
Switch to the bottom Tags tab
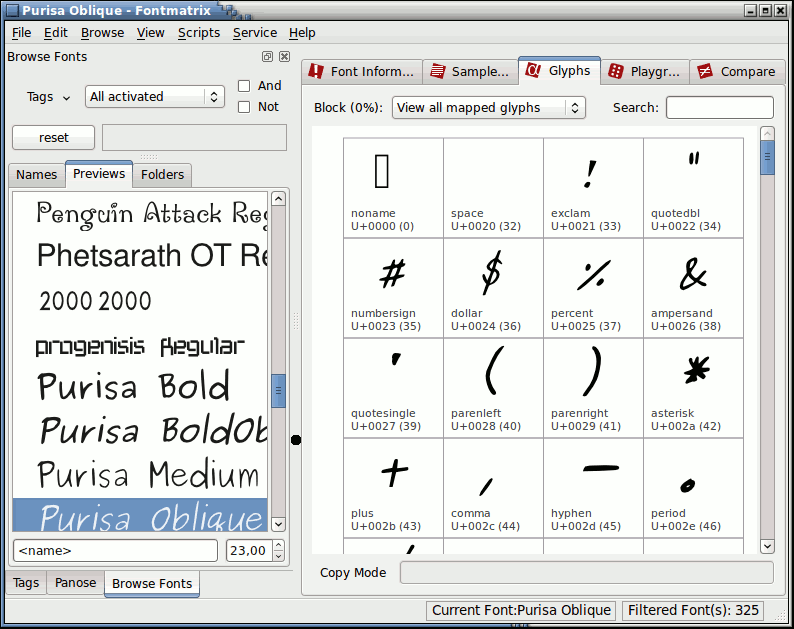pyautogui.click(x=26, y=583)
